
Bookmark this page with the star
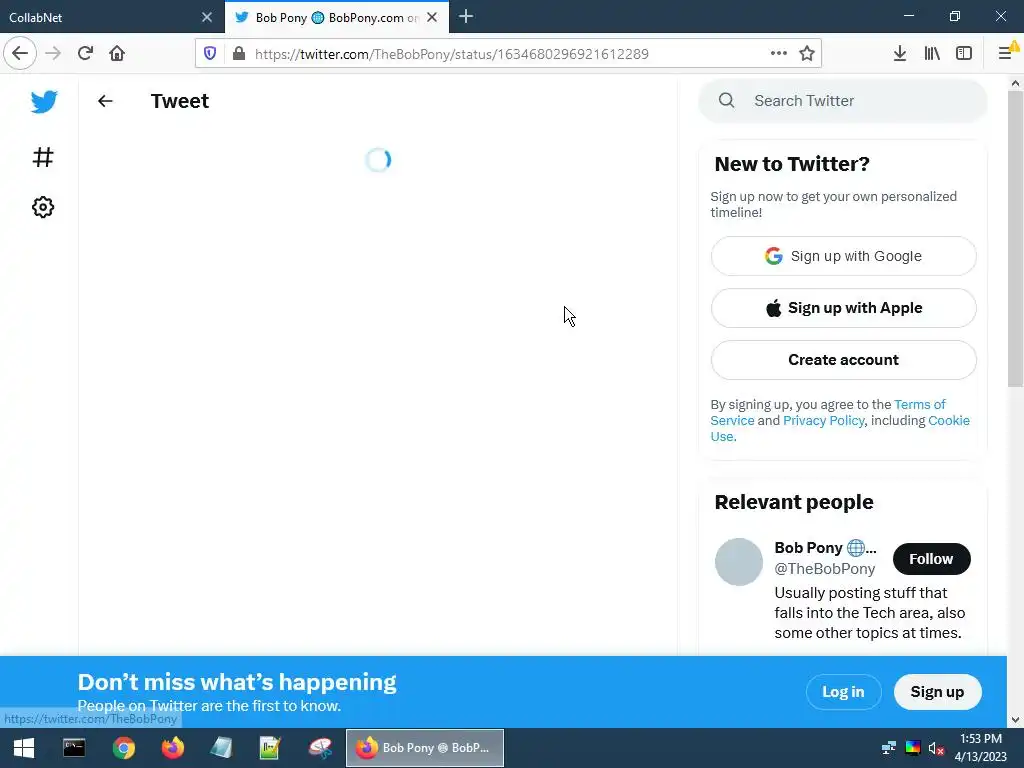[x=807, y=54]
